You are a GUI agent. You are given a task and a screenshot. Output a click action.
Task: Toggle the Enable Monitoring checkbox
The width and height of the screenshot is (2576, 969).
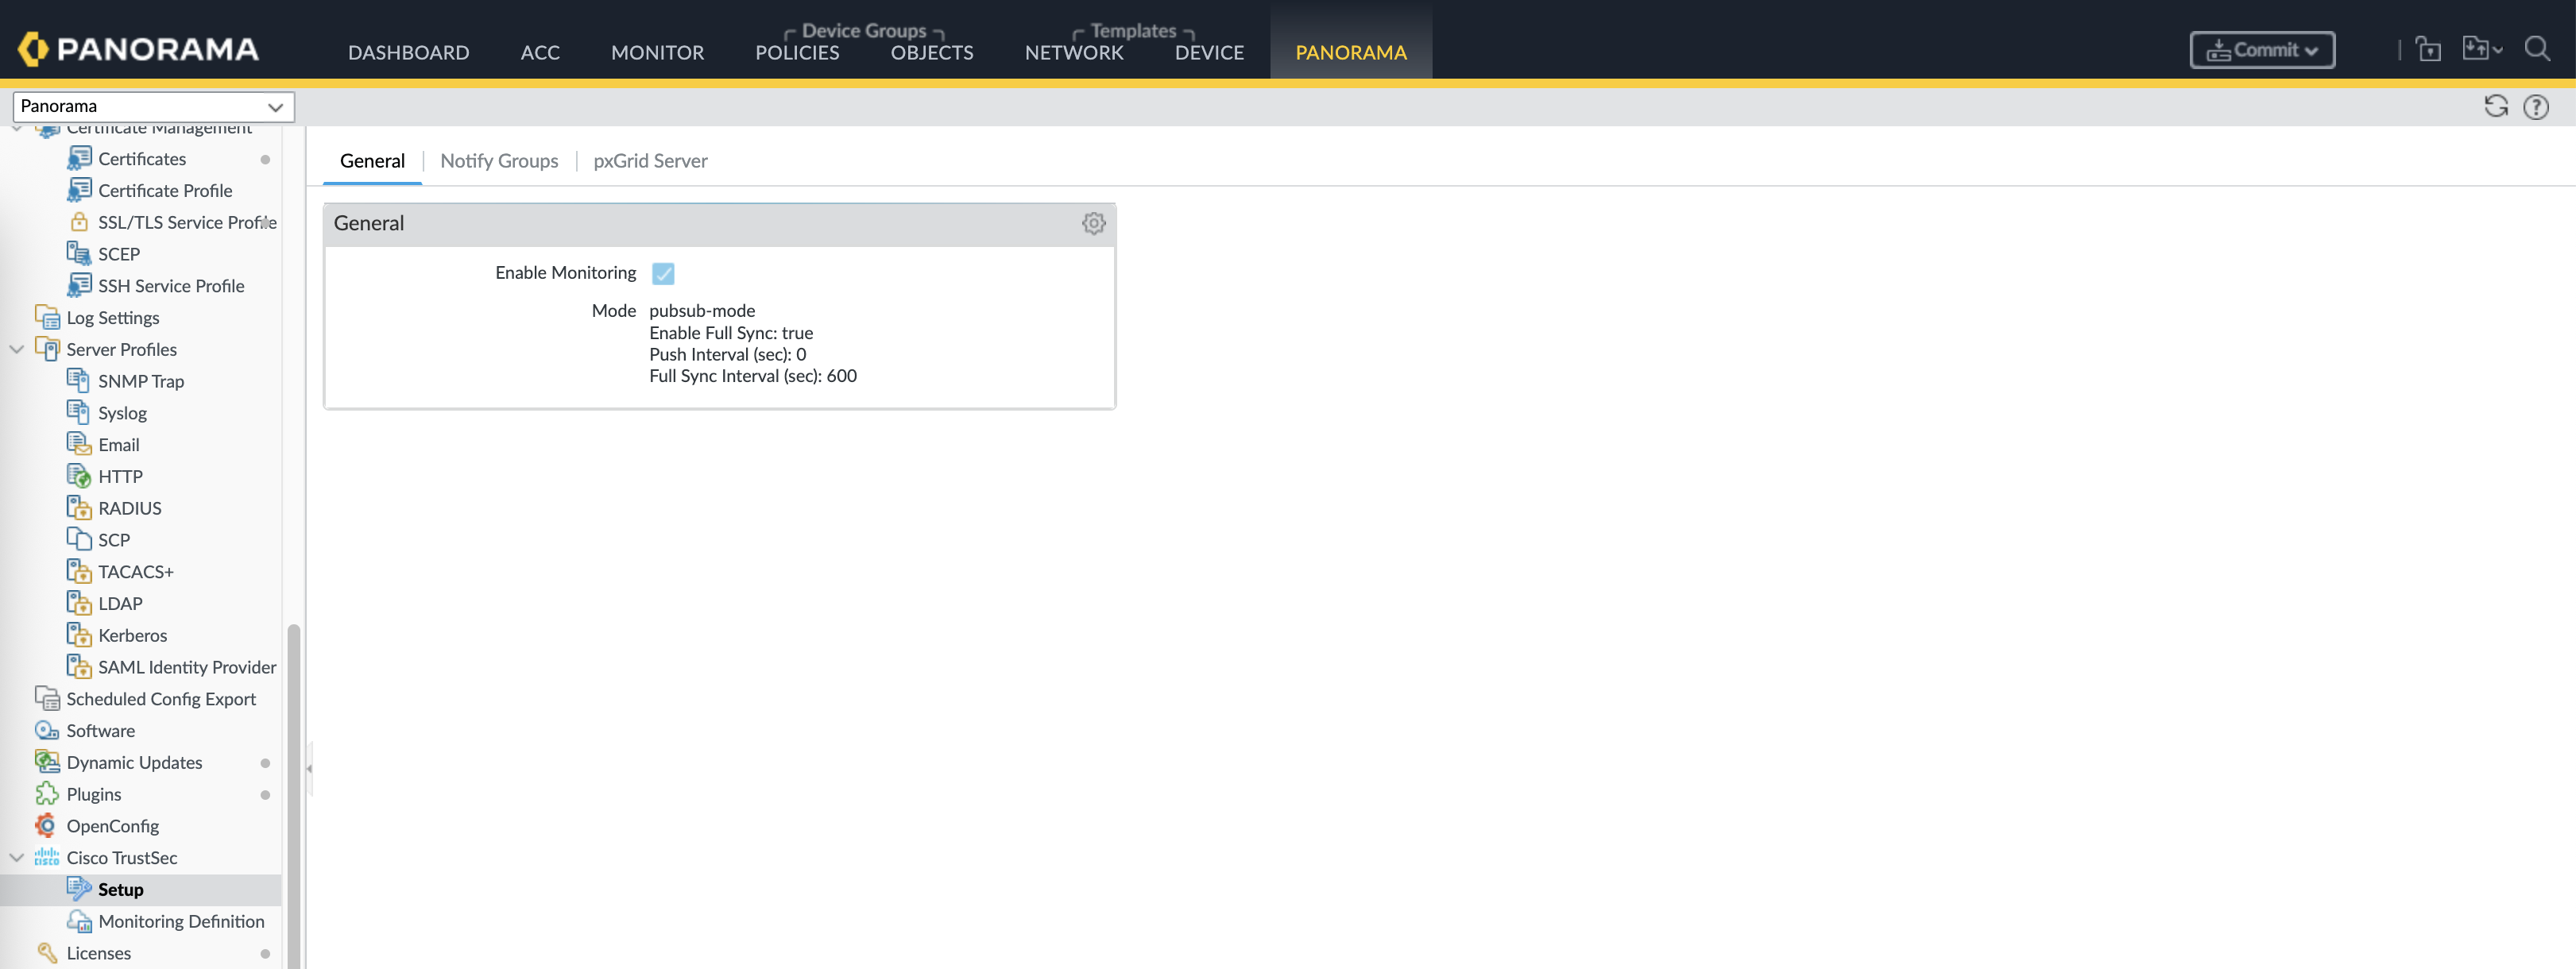[662, 273]
